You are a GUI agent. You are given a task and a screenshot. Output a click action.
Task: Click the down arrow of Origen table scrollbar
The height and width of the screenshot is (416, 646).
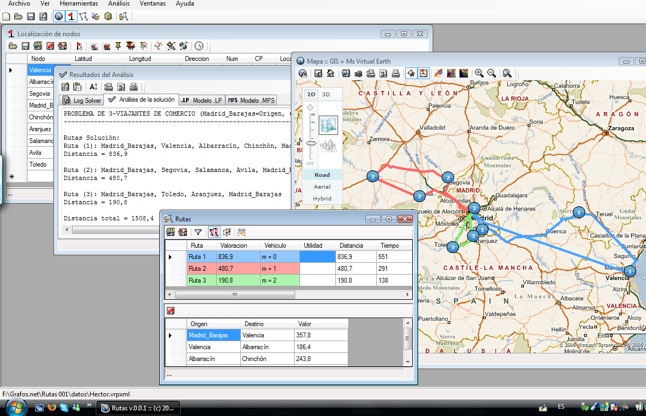[x=408, y=362]
